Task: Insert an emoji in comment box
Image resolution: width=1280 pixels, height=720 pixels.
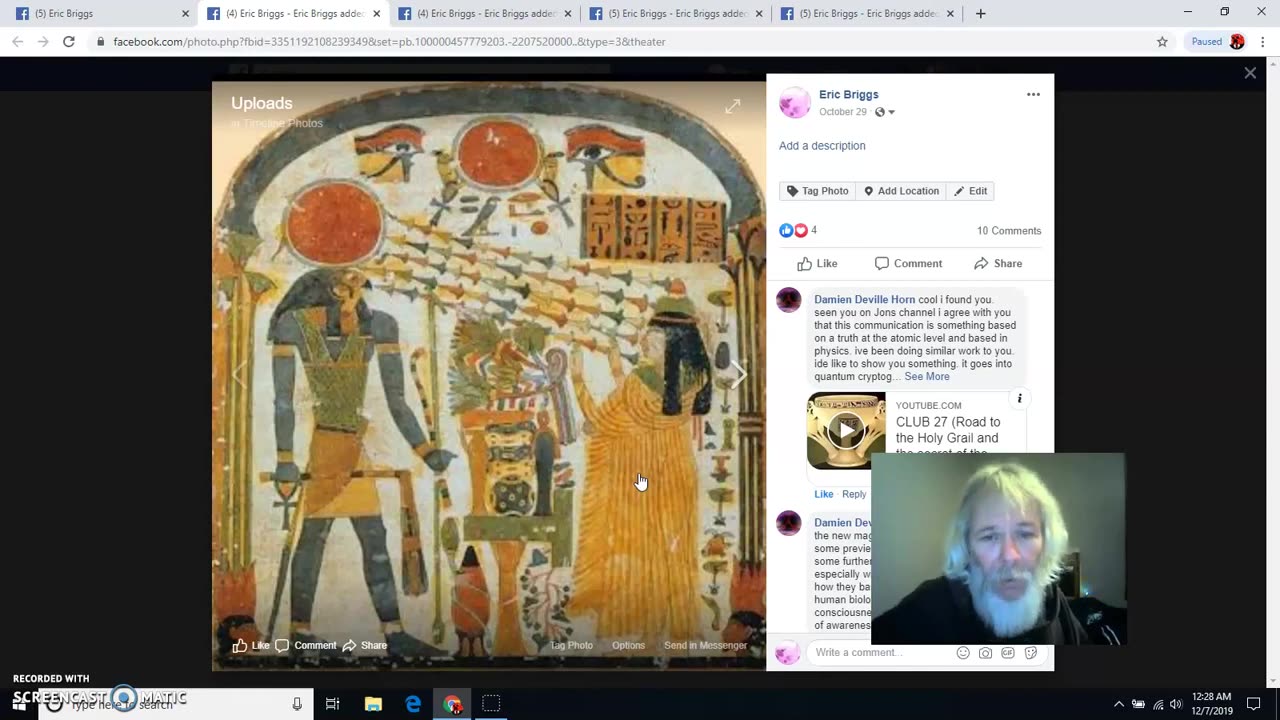Action: point(963,653)
